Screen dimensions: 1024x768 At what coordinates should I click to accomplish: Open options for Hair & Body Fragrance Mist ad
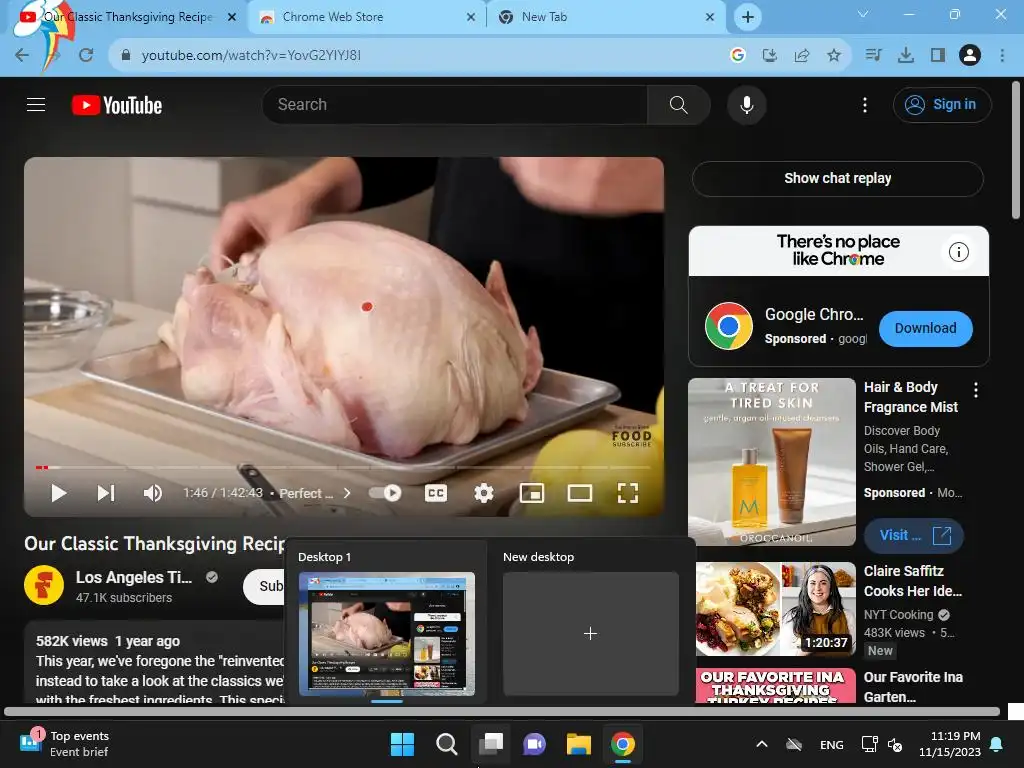click(976, 390)
